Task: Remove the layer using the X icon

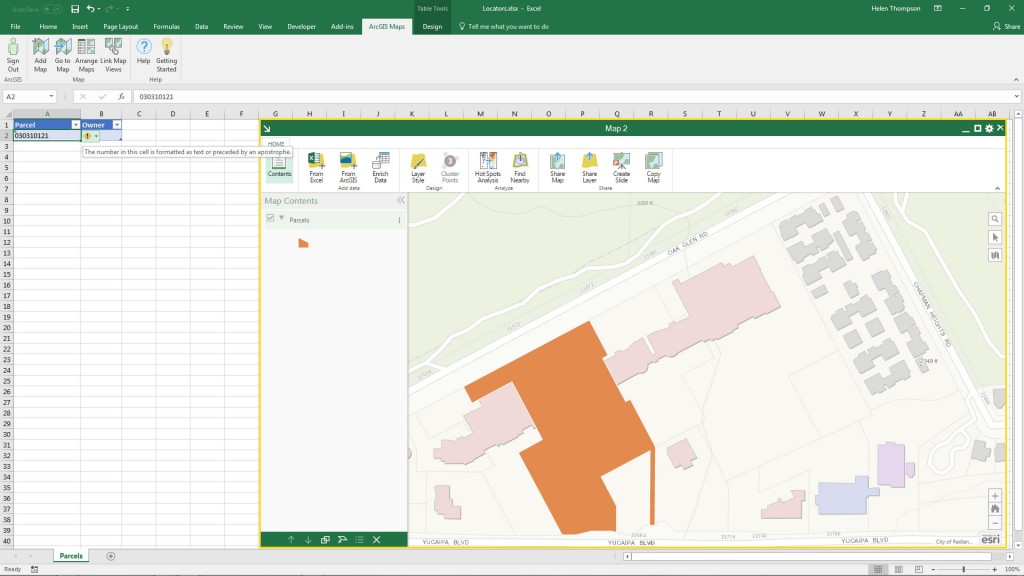Action: (376, 539)
